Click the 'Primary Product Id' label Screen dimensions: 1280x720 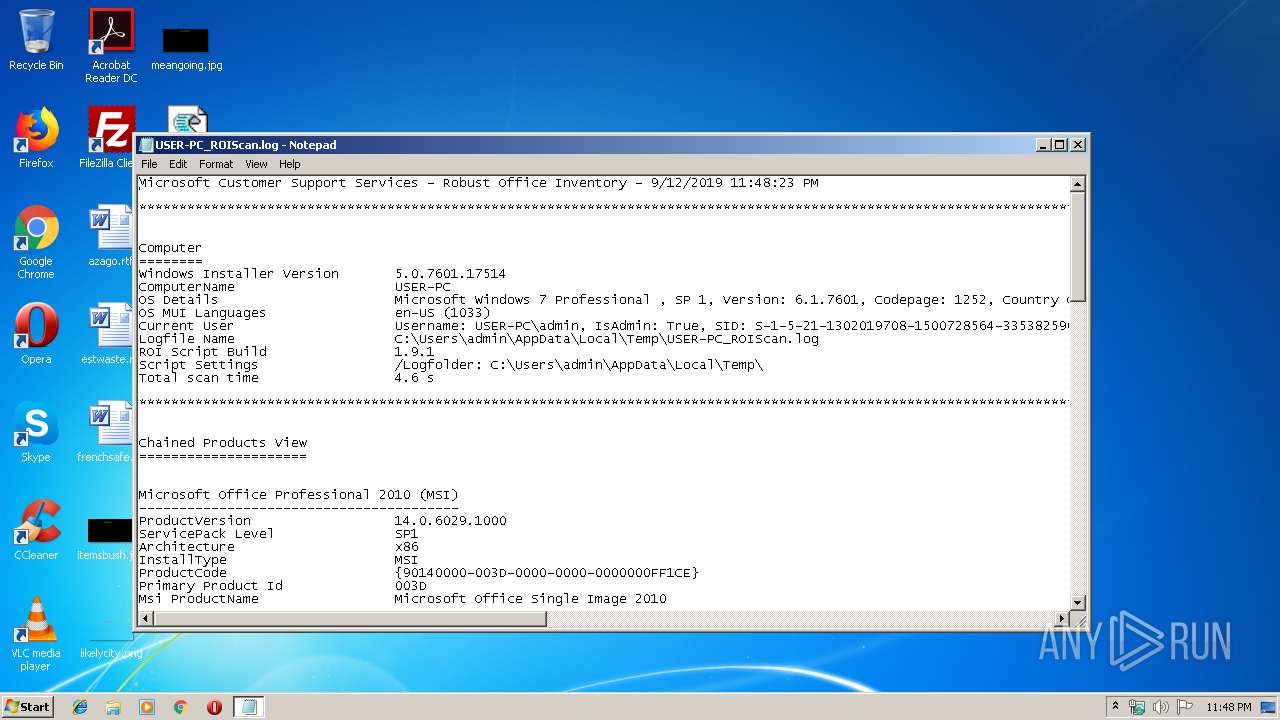(211, 586)
